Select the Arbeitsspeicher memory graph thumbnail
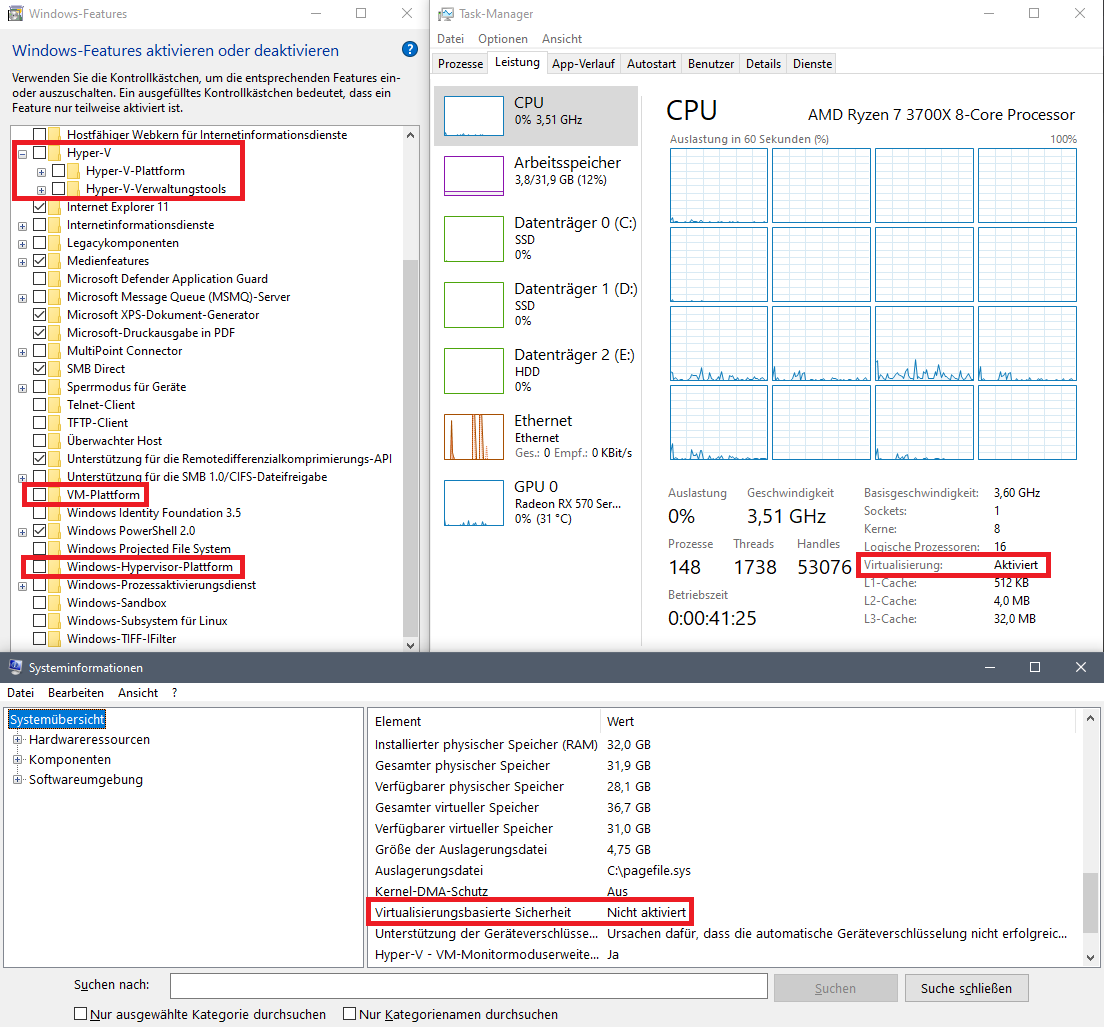Screen dimensions: 1104x1027 coord(474,176)
